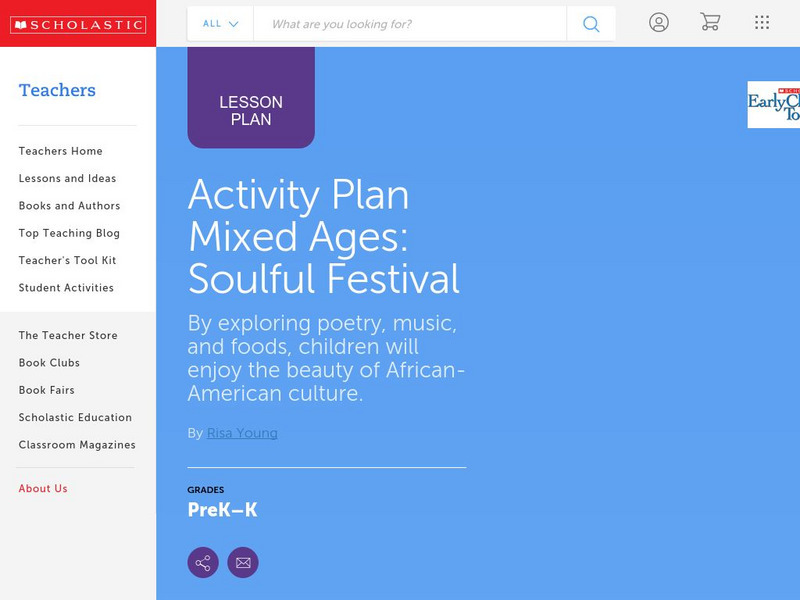
Task: Click the purple share icon
Action: pyautogui.click(x=202, y=562)
